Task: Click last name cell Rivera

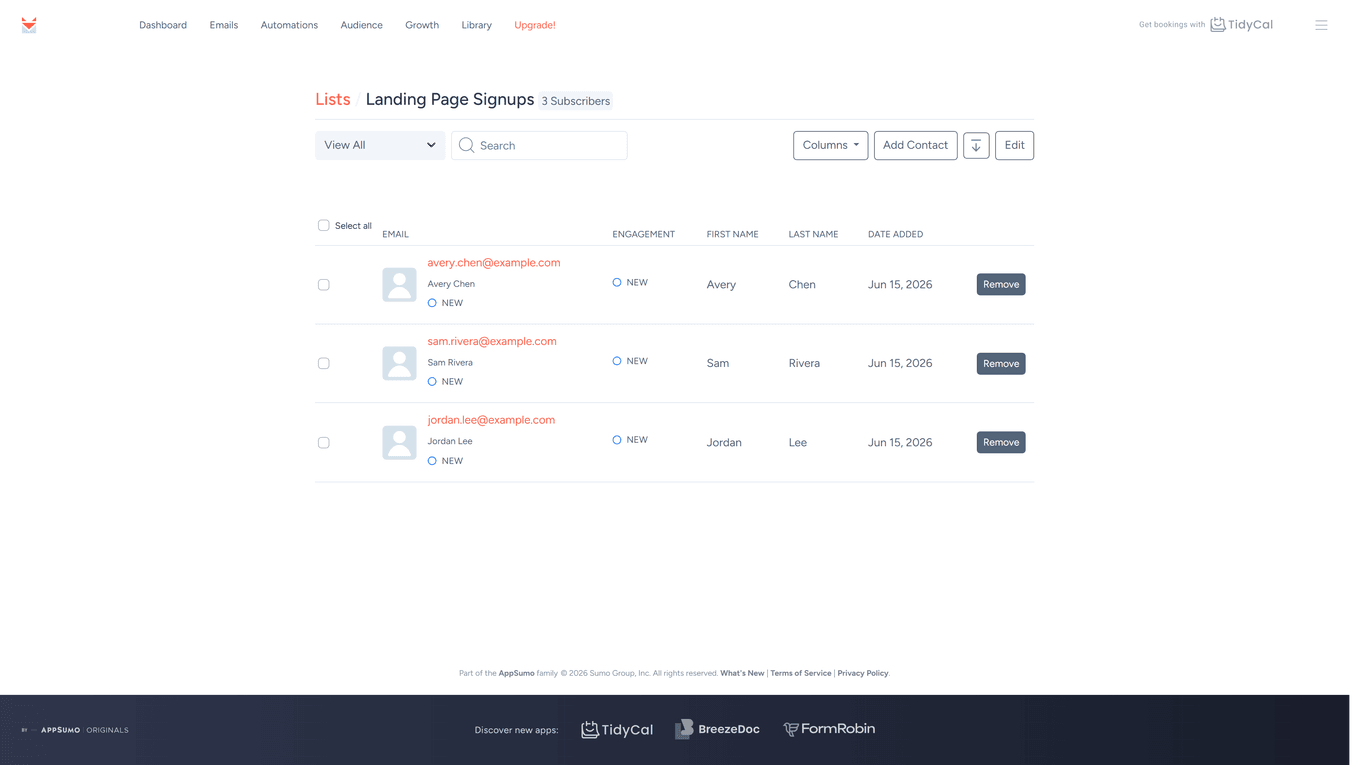Action: (x=804, y=363)
